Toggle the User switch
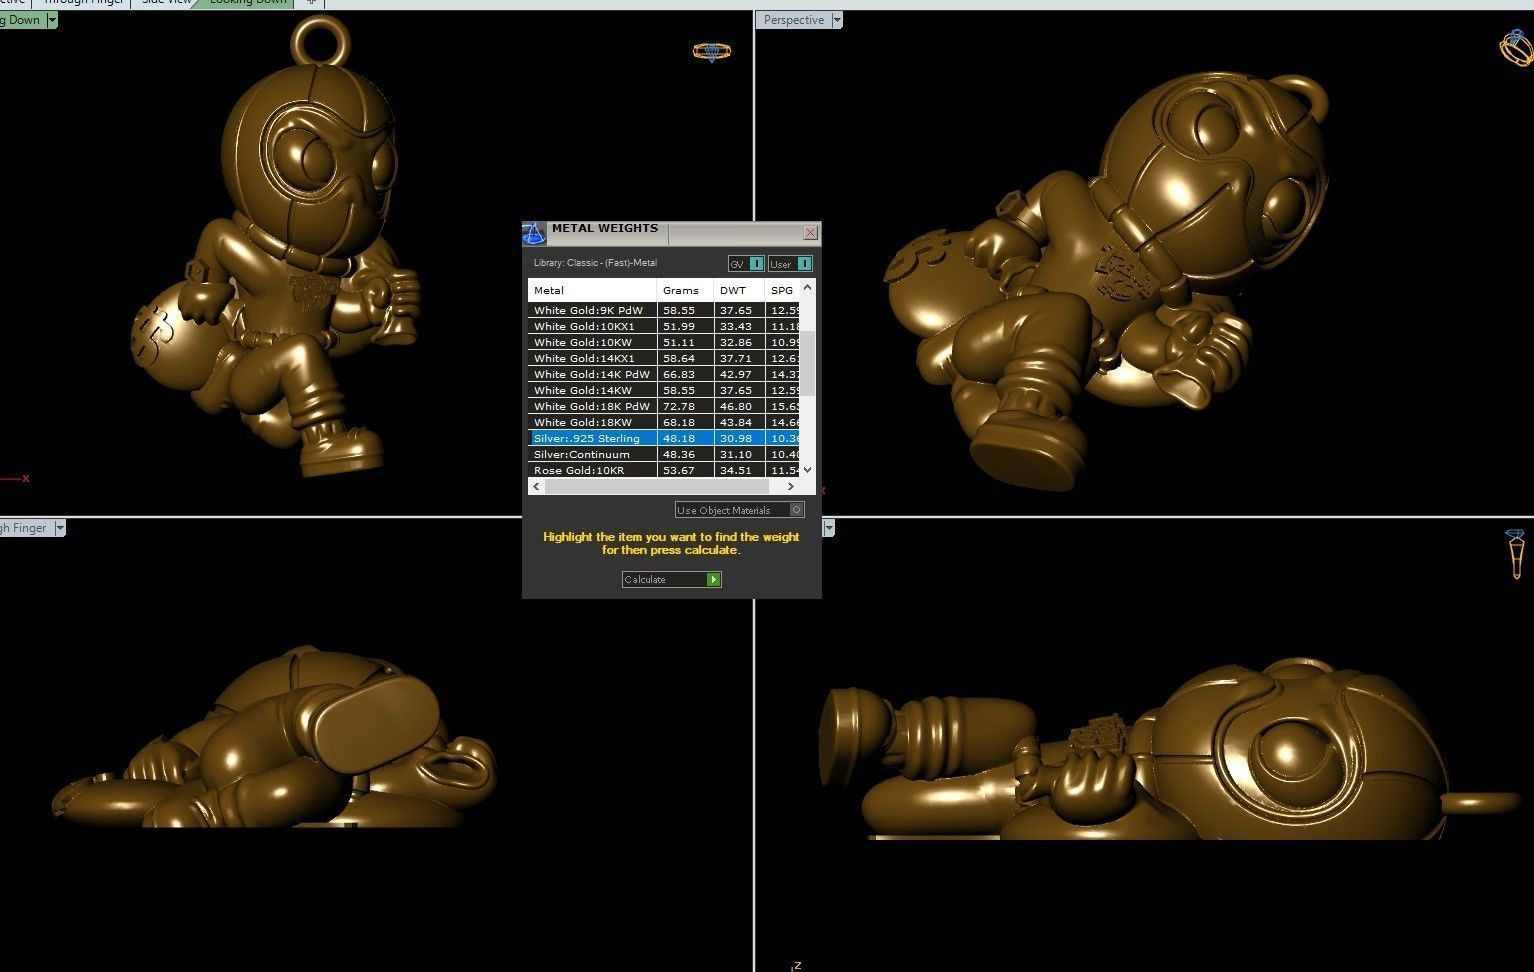This screenshot has width=1534, height=972. pyautogui.click(x=790, y=264)
